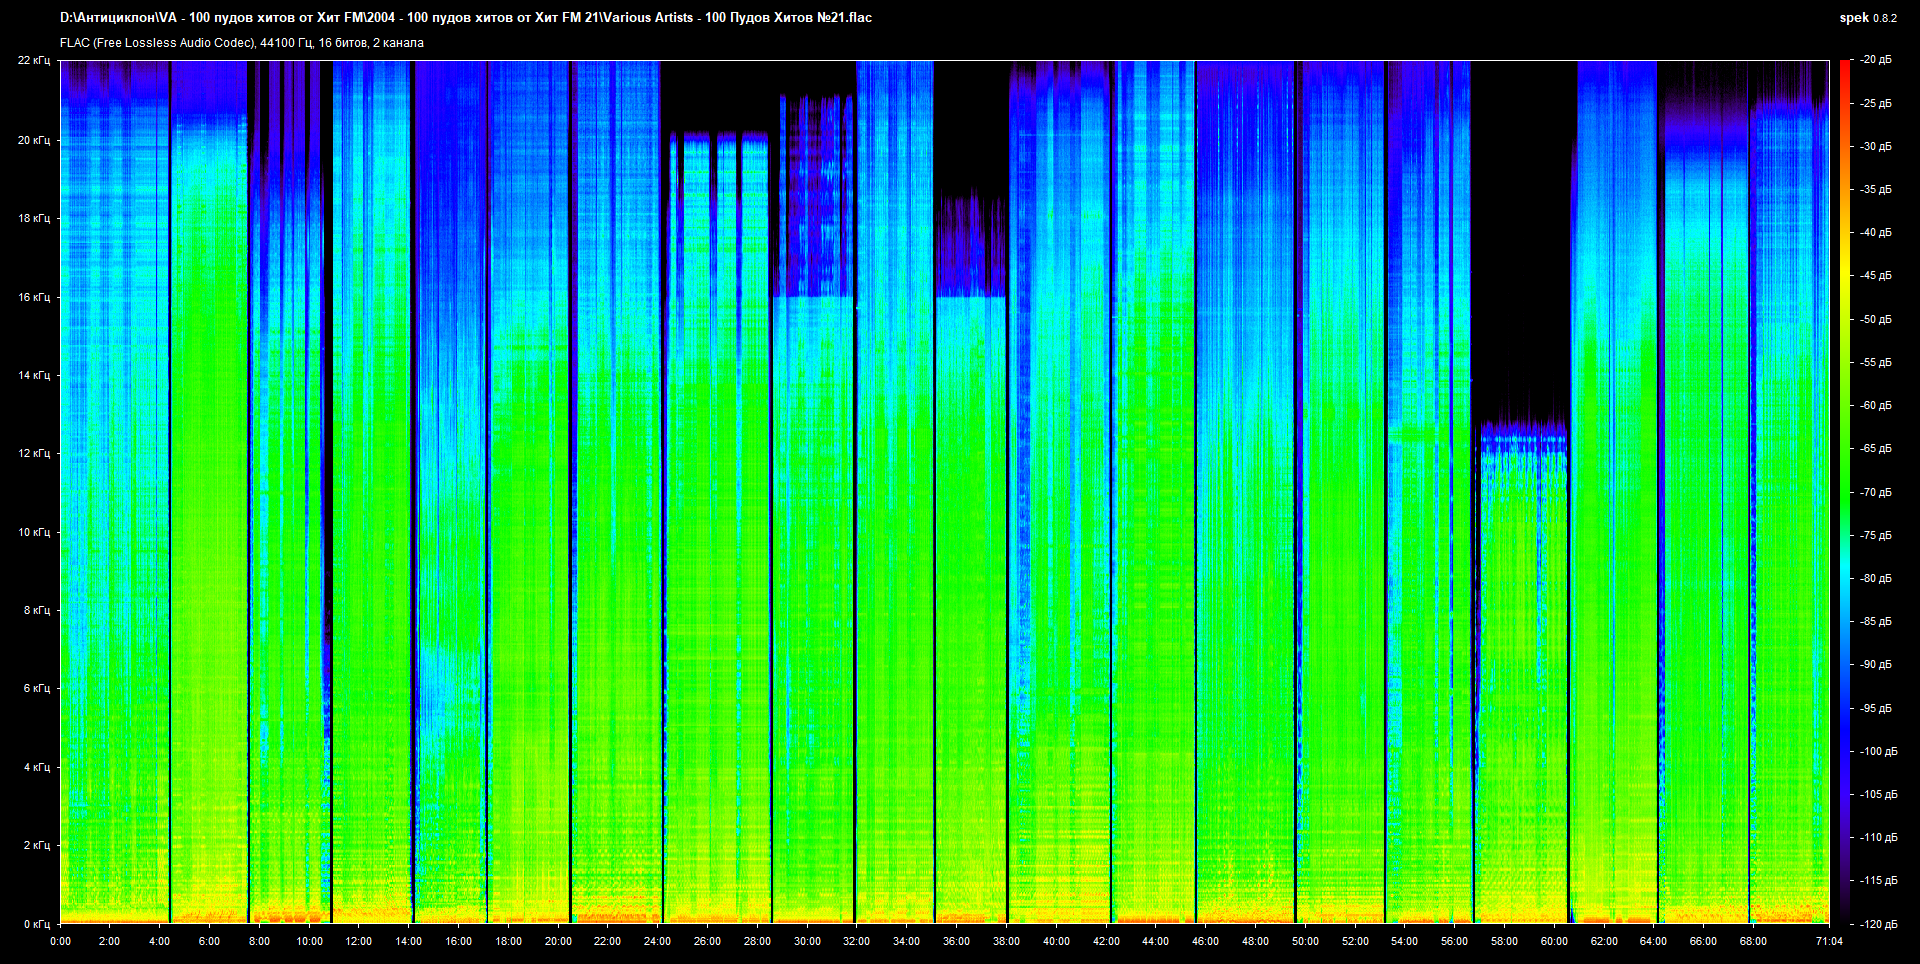Select the 16 кГц frequency axis label
The image size is (1920, 964).
click(33, 297)
